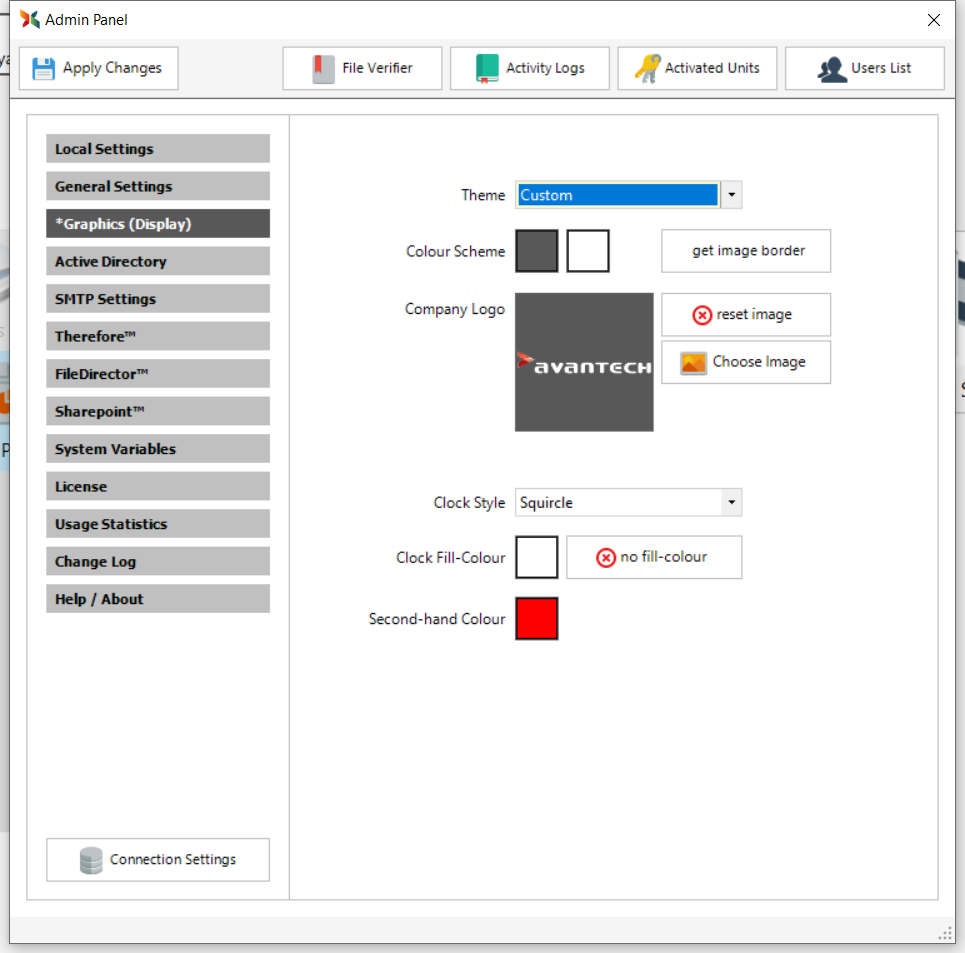Image resolution: width=965 pixels, height=953 pixels.
Task: Click the Activated Units keys icon
Action: pyautogui.click(x=647, y=68)
